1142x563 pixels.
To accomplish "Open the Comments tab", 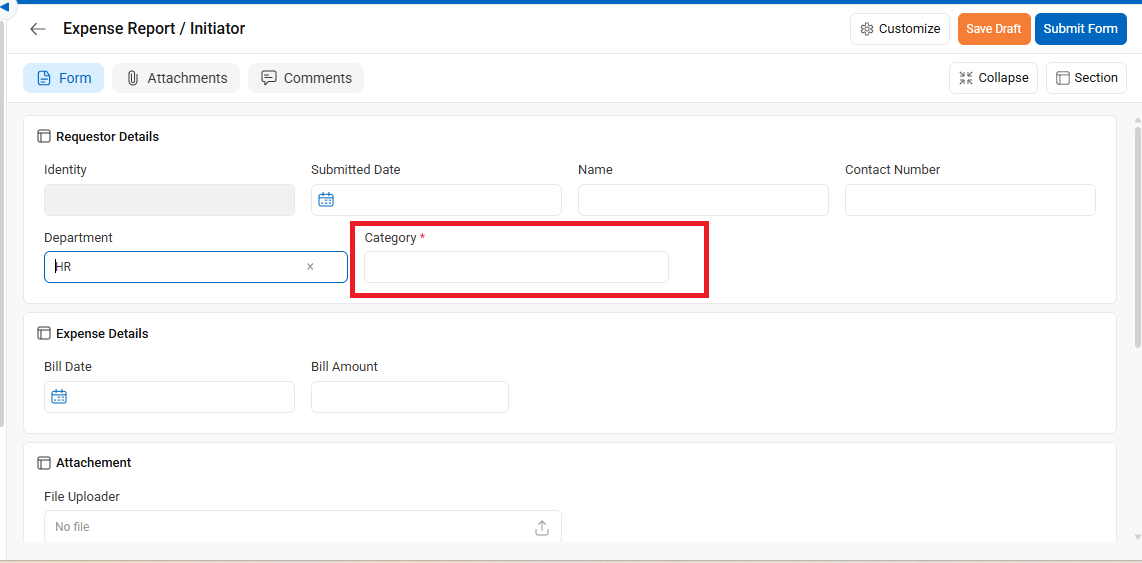I will point(306,78).
